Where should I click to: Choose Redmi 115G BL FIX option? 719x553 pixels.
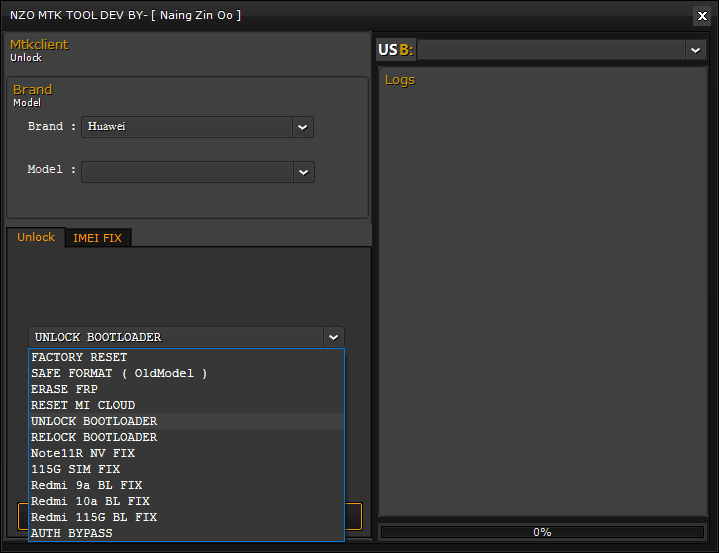(x=94, y=517)
